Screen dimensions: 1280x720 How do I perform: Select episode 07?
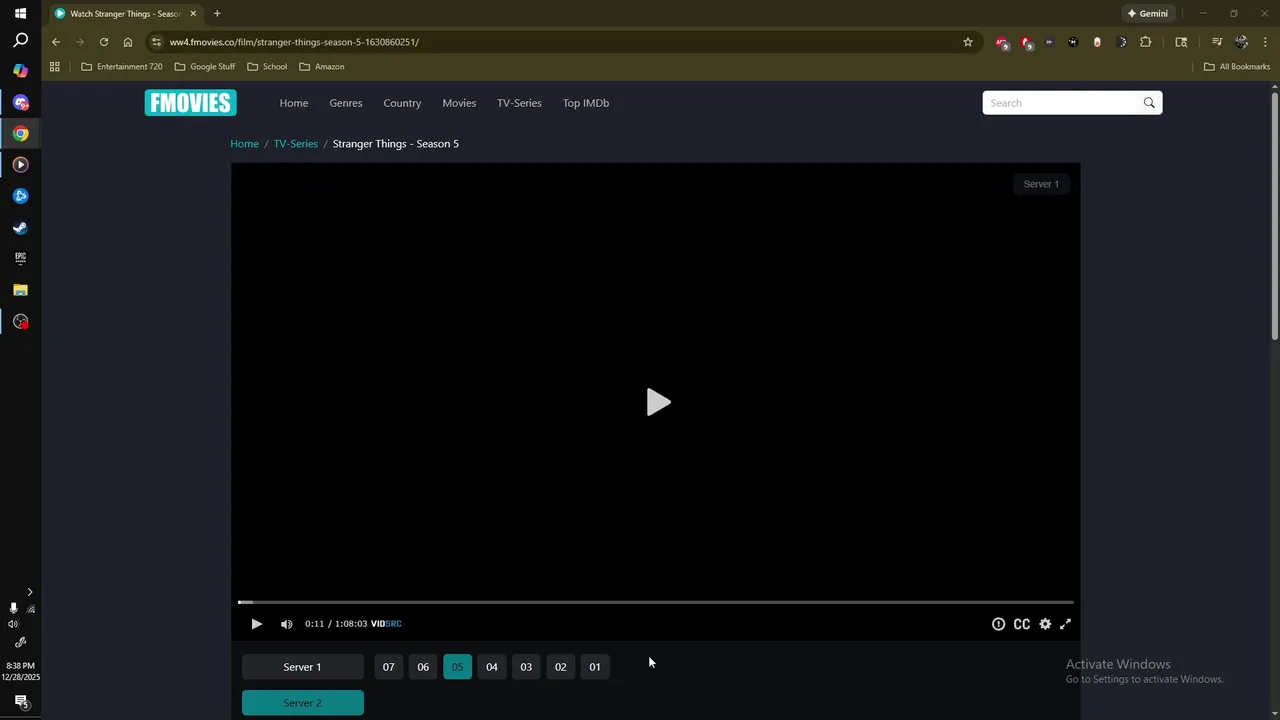[x=388, y=667]
